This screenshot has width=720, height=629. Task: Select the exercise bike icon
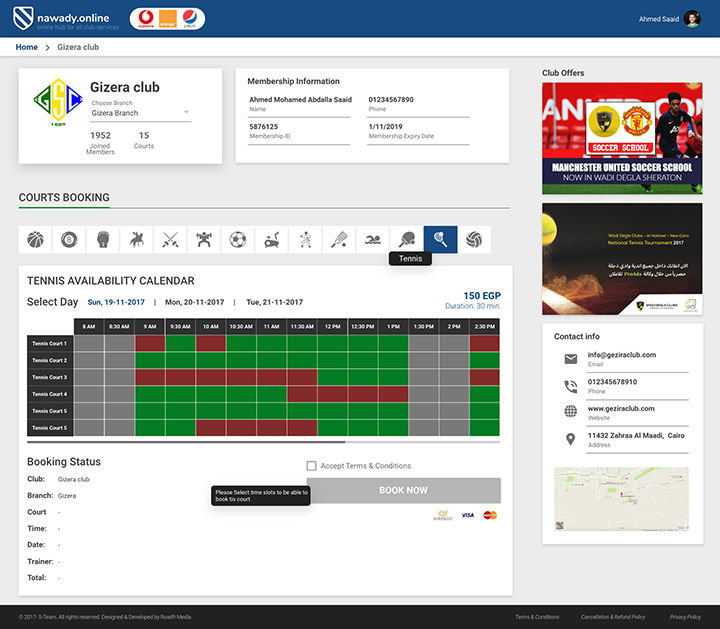[x=271, y=240]
